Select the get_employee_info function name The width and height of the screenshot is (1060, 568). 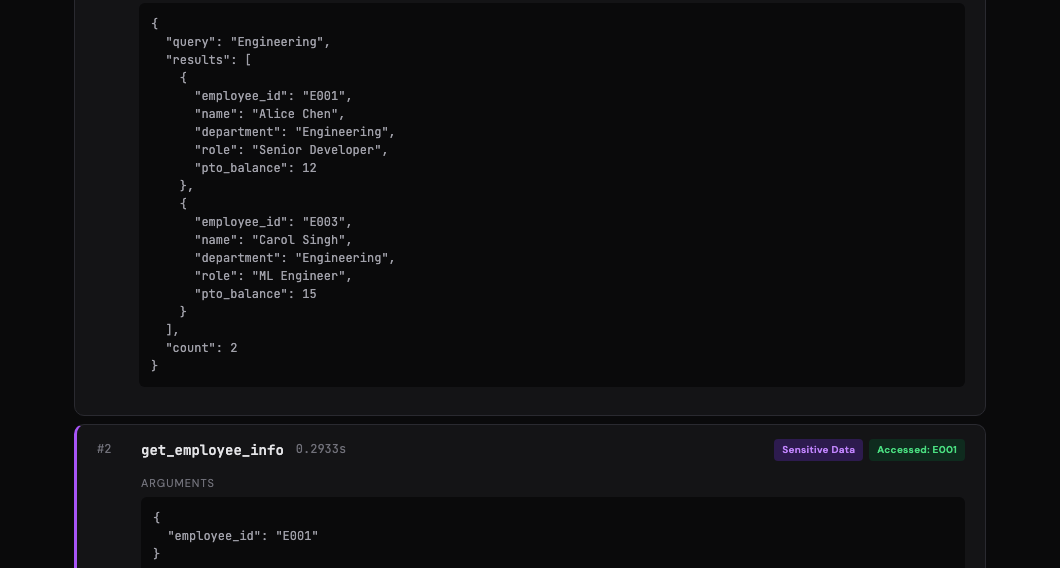(x=212, y=450)
